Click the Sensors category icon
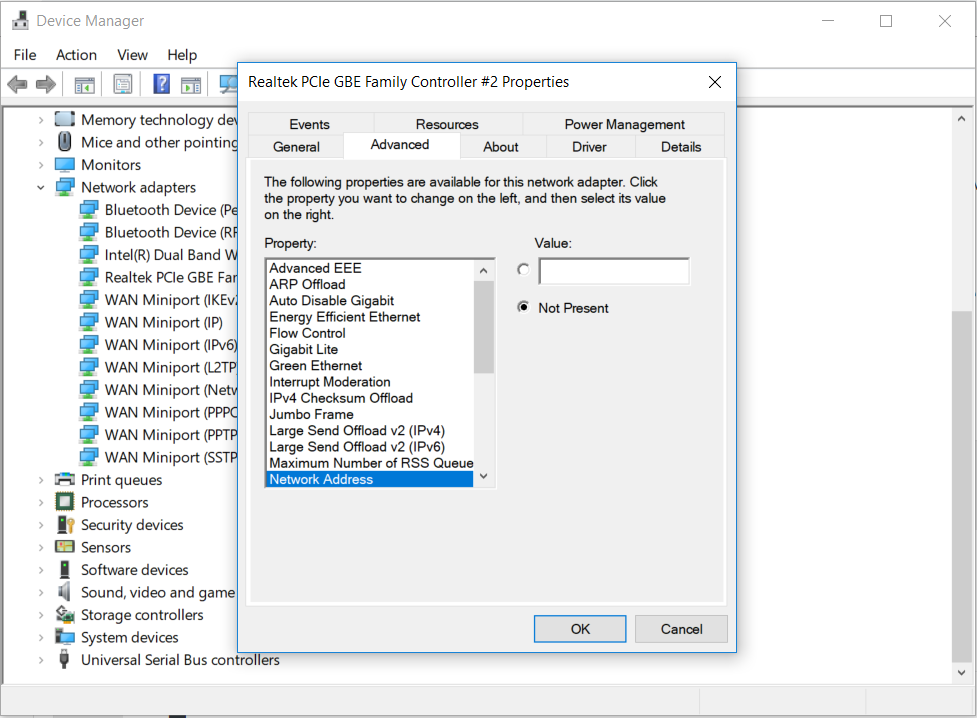Viewport: 977px width, 718px height. [65, 547]
